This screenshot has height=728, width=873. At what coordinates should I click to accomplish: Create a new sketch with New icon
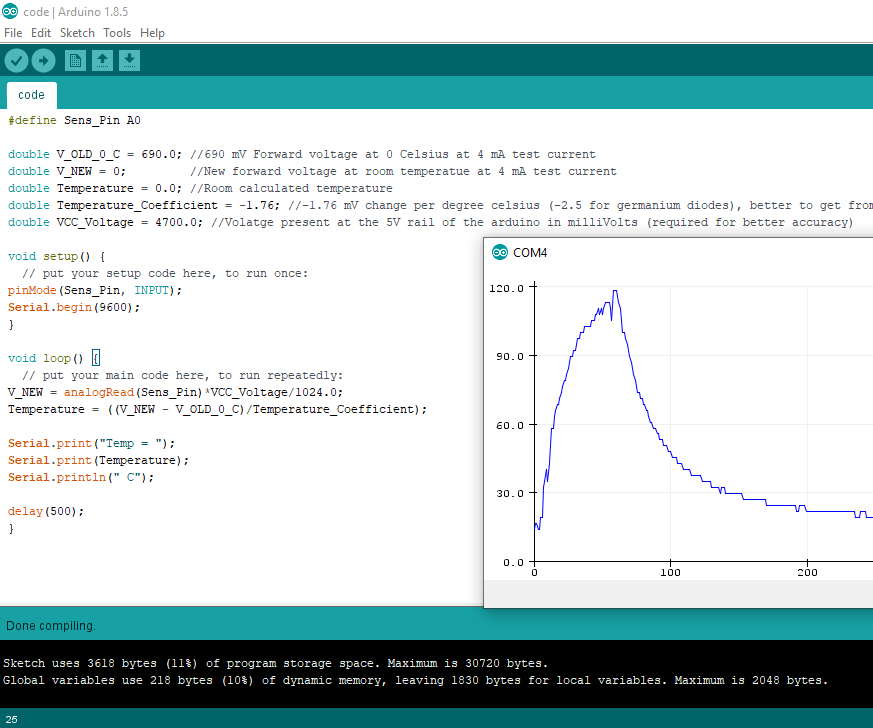pyautogui.click(x=75, y=61)
